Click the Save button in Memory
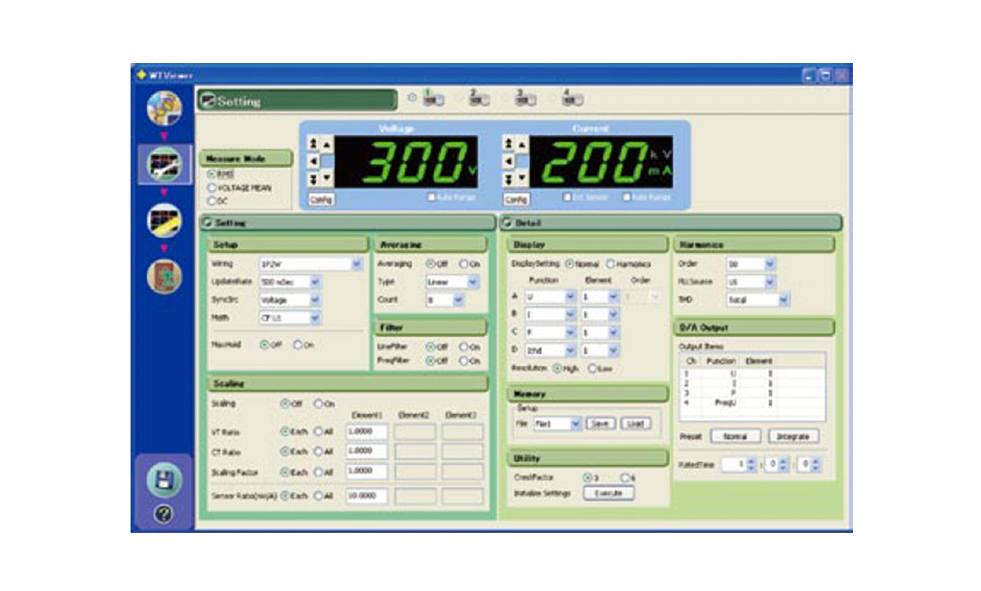Viewport: 981px width, 591px height. [600, 424]
